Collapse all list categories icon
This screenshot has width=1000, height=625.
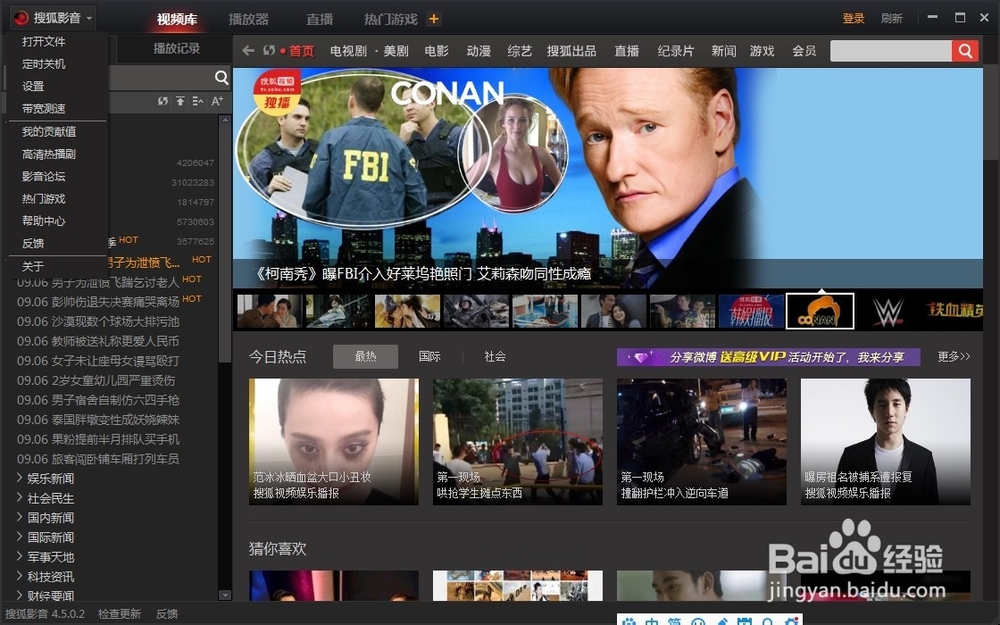[198, 101]
